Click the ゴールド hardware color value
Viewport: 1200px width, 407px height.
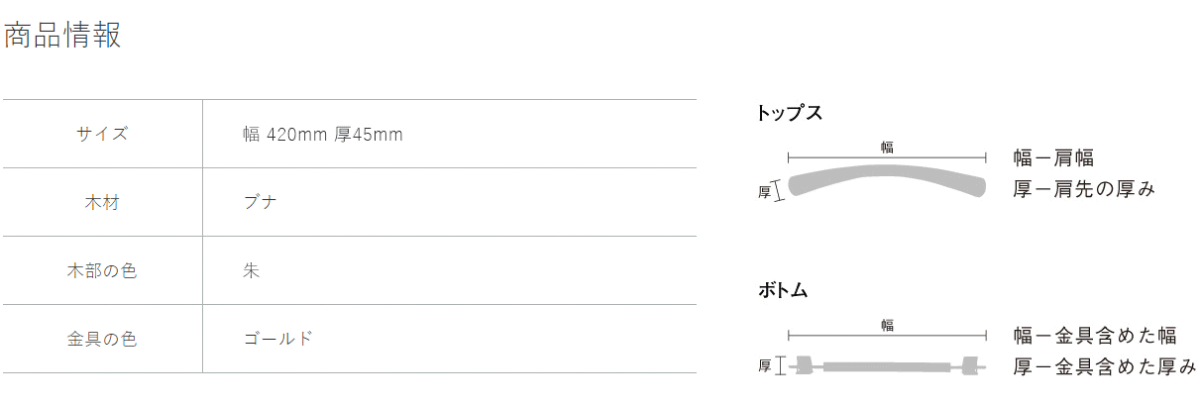[278, 339]
